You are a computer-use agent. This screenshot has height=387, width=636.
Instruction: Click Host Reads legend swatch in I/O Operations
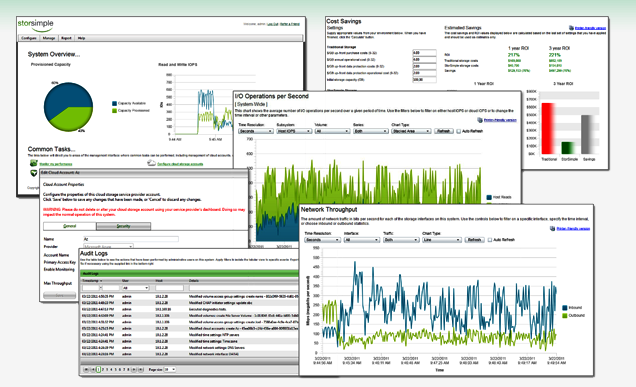(489, 197)
